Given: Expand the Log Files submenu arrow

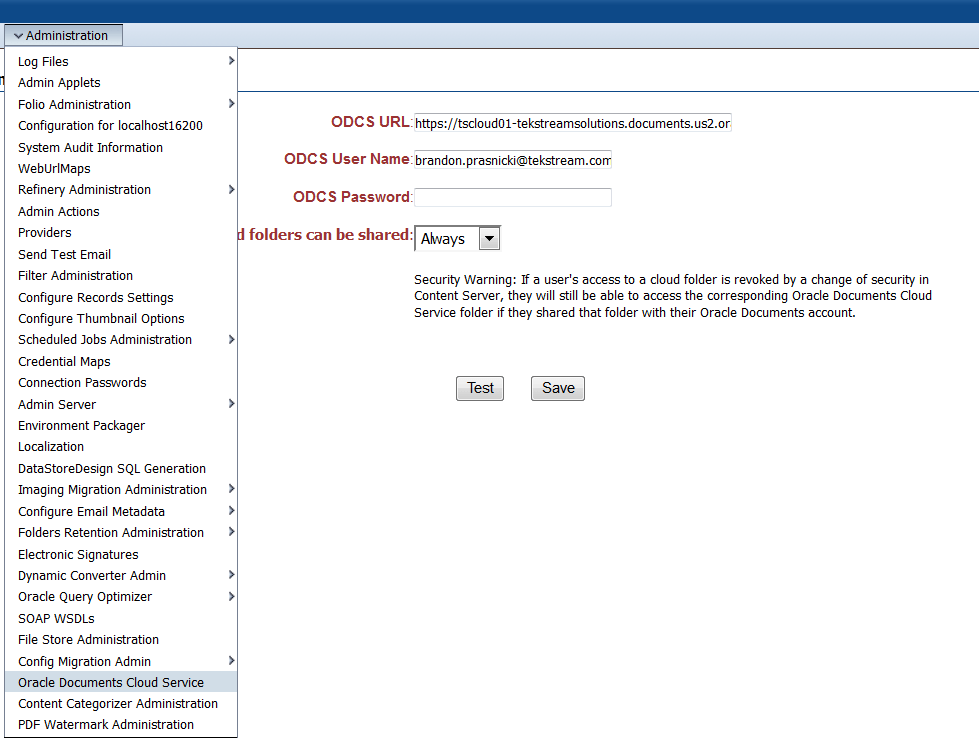Looking at the screenshot, I should [231, 61].
